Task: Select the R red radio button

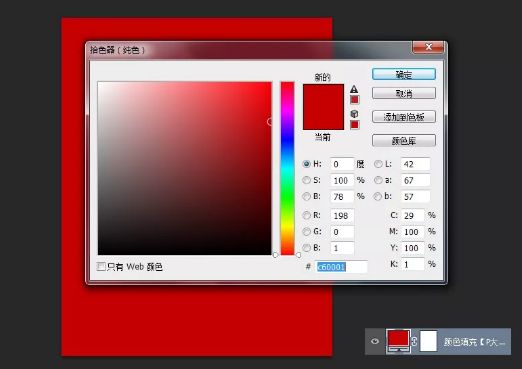Action: click(x=306, y=215)
